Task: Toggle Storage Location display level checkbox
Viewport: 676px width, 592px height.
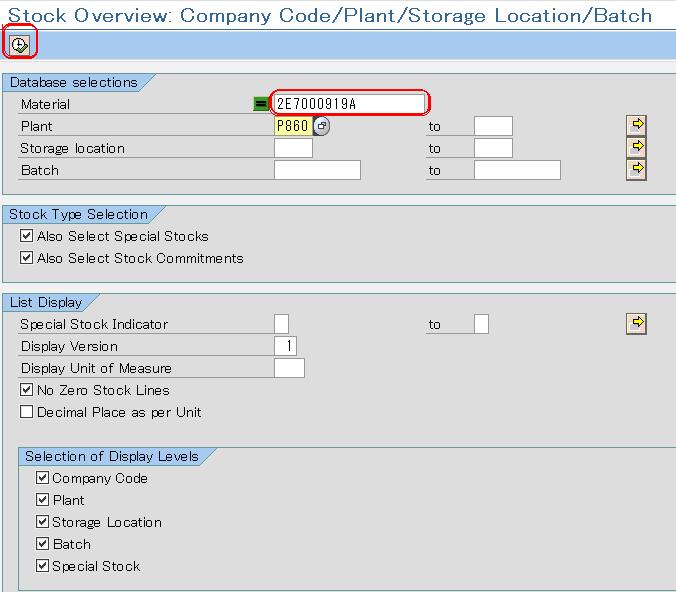Action: 42,522
